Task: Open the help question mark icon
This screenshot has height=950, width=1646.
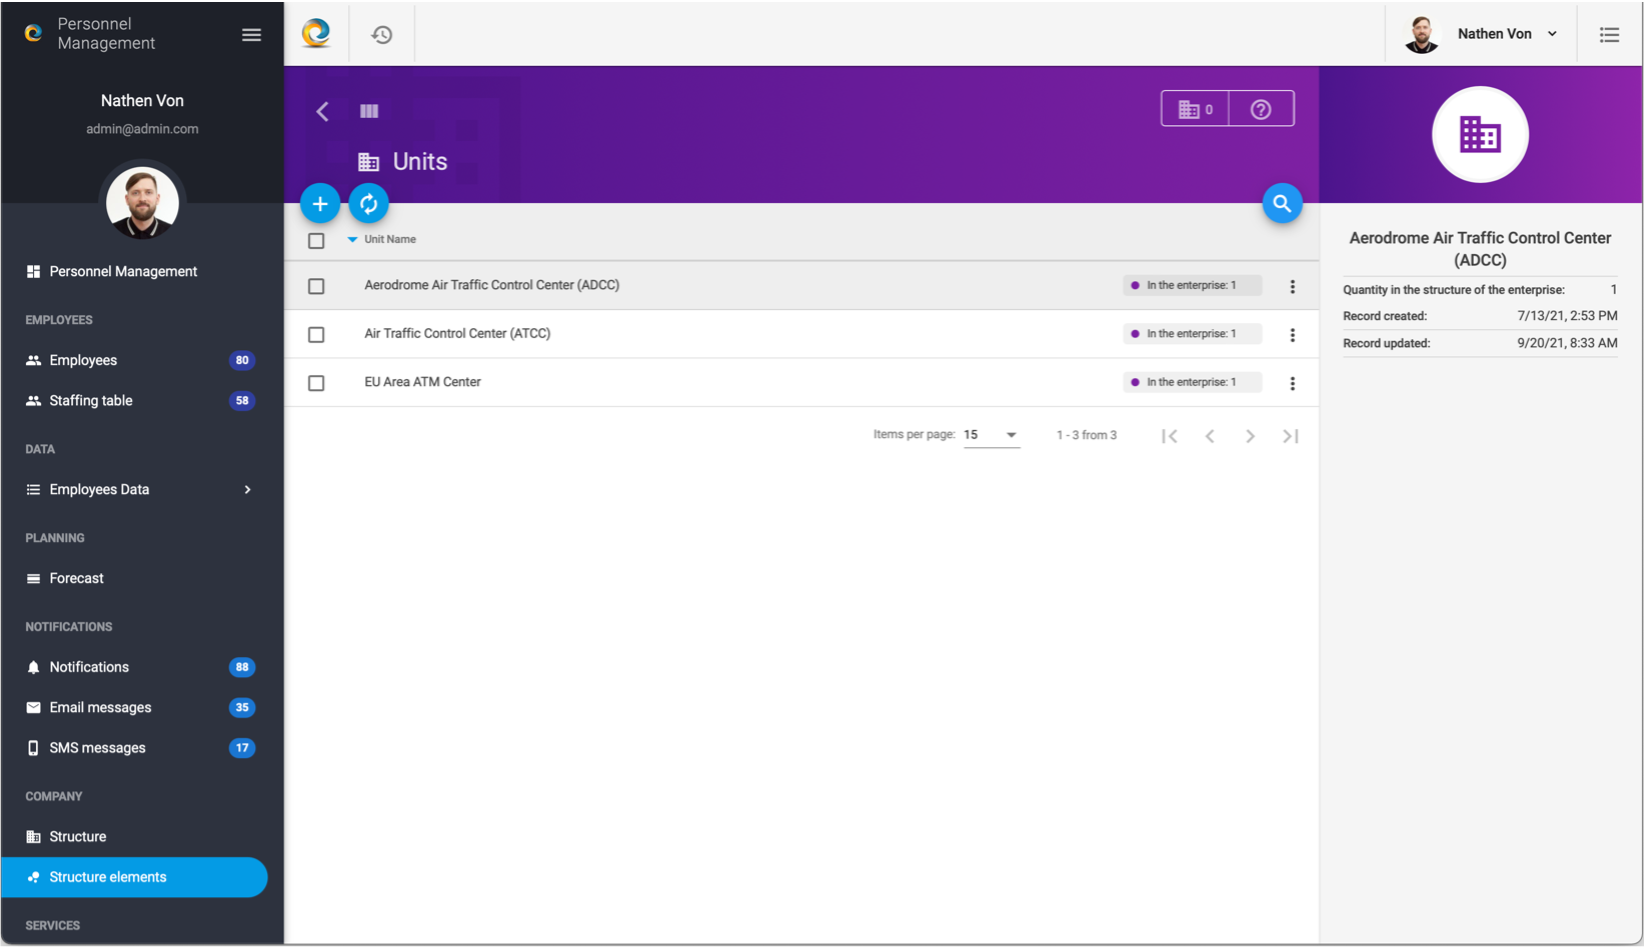Action: [1260, 110]
